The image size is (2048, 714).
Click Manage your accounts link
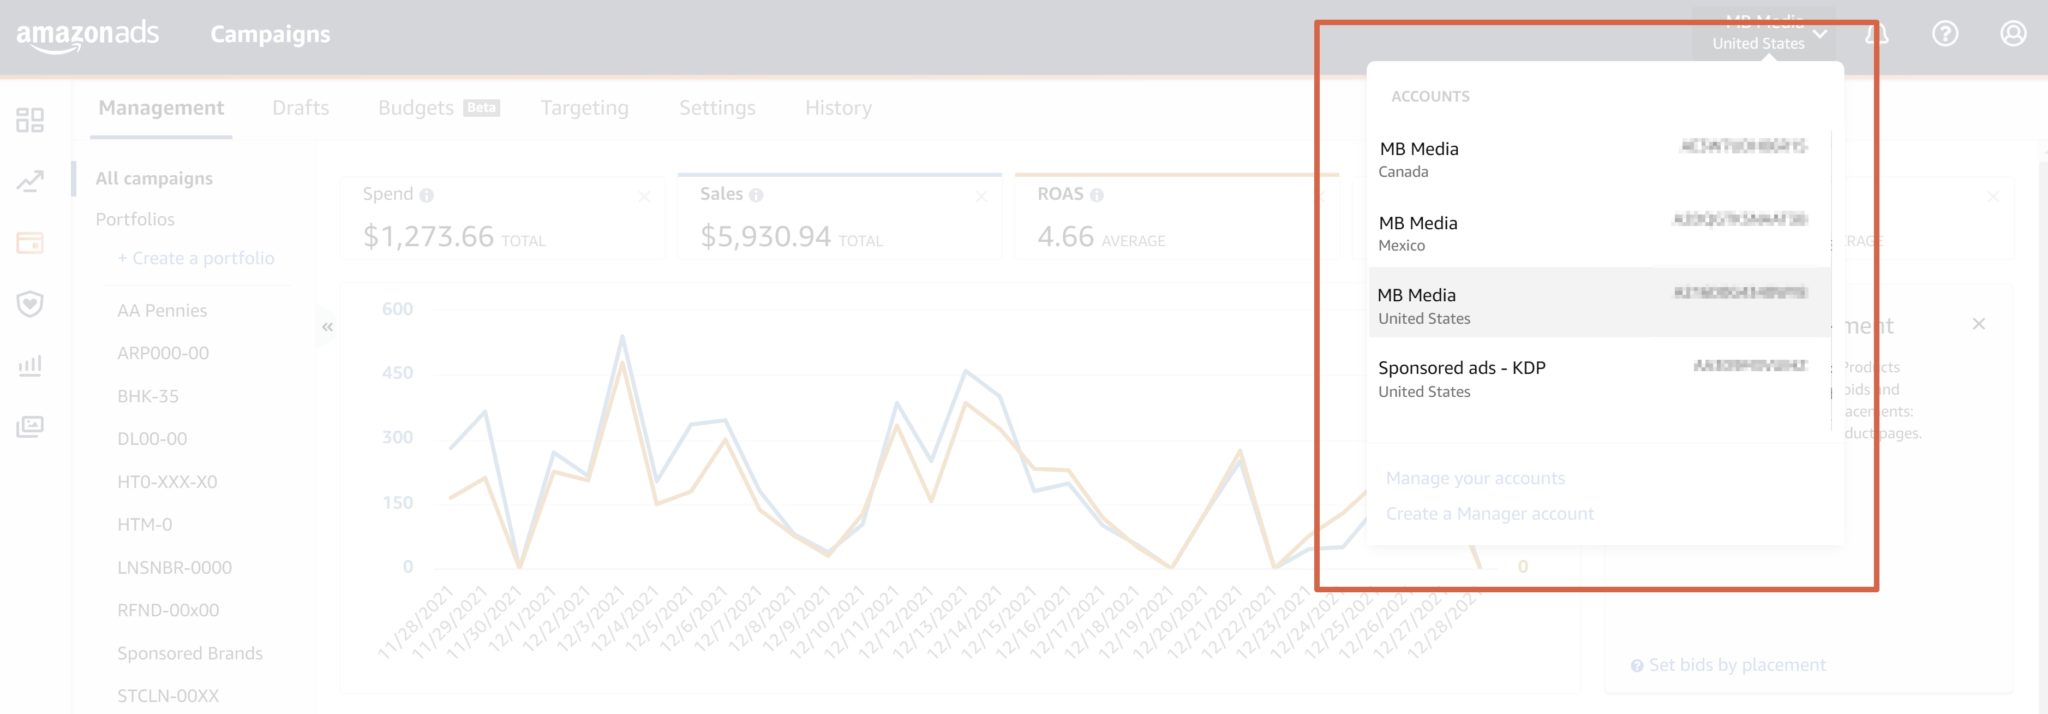(1475, 479)
